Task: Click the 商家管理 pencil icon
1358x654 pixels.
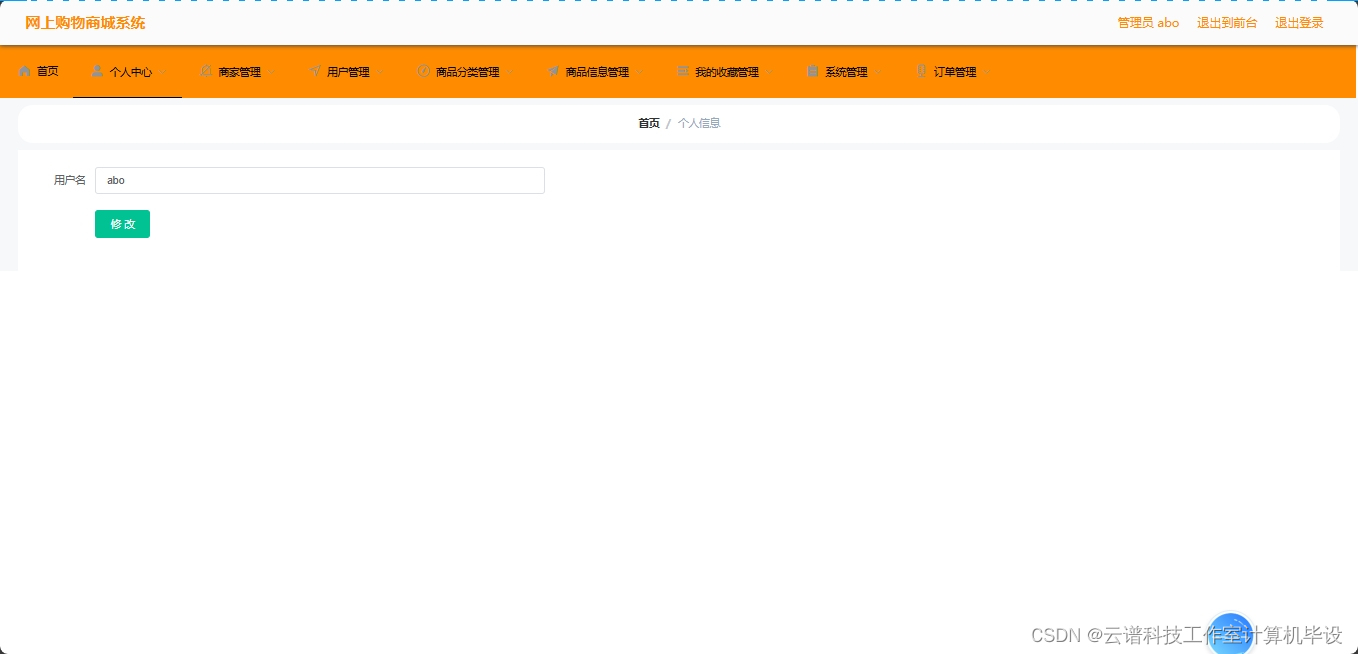Action: pyautogui.click(x=205, y=71)
